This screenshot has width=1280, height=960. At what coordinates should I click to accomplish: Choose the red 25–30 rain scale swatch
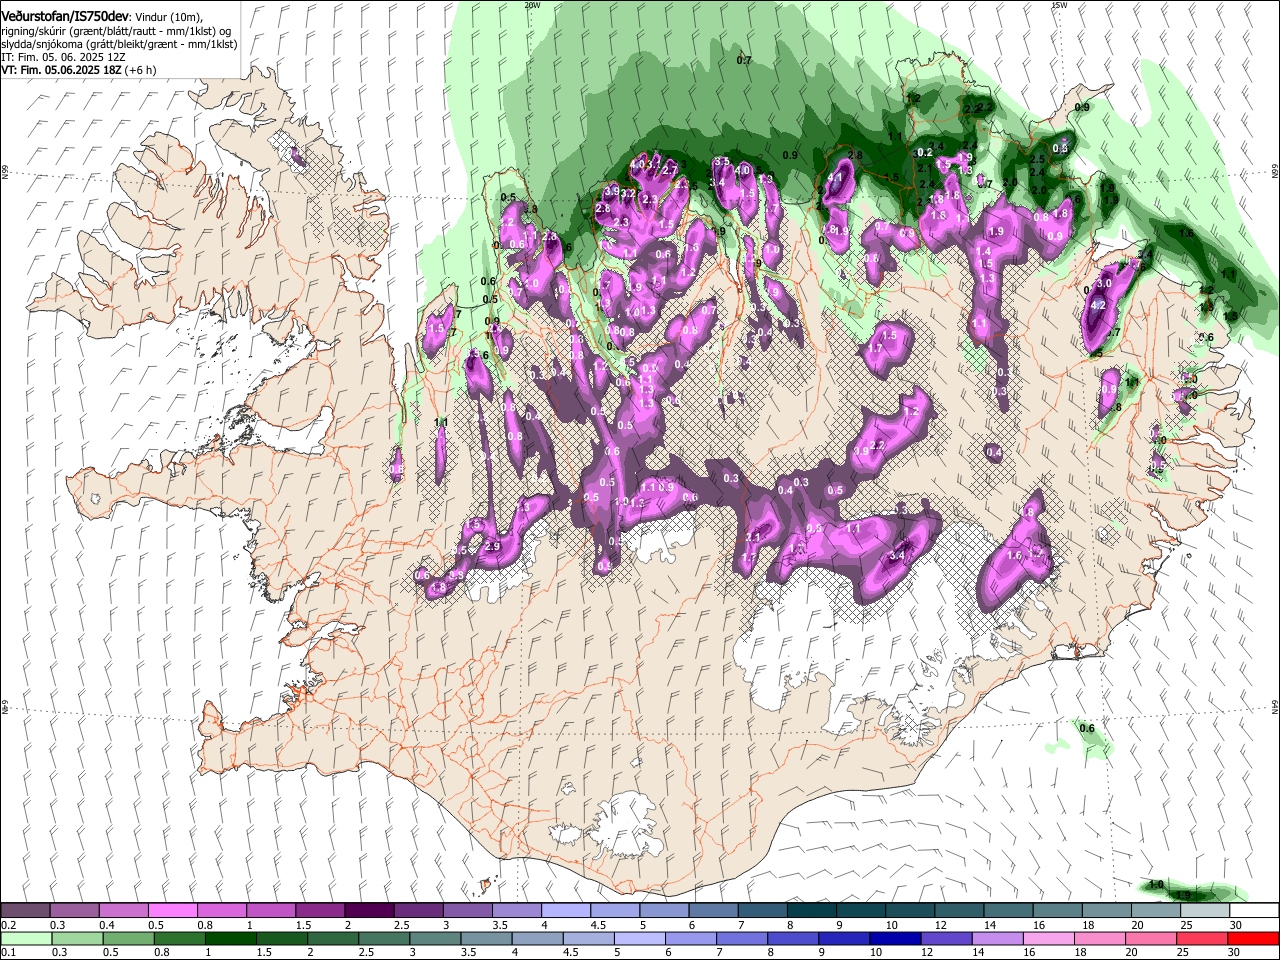coord(1203,938)
